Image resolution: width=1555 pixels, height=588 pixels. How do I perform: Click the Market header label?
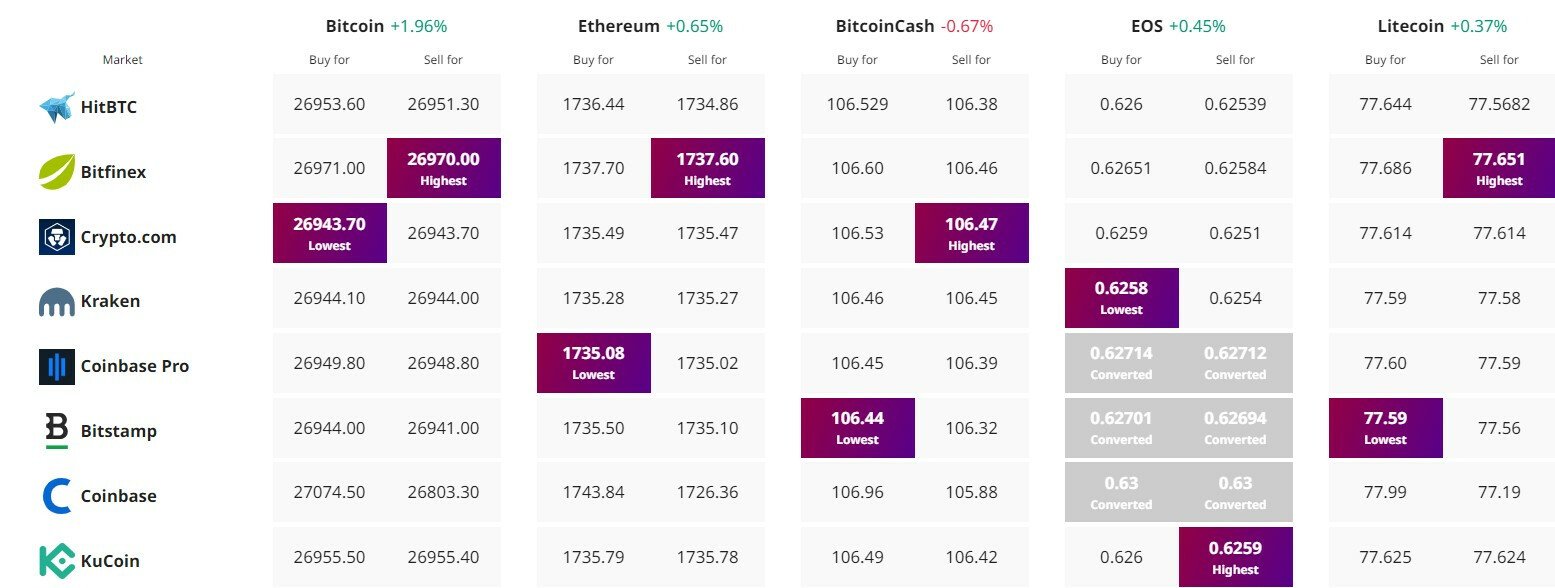[122, 59]
